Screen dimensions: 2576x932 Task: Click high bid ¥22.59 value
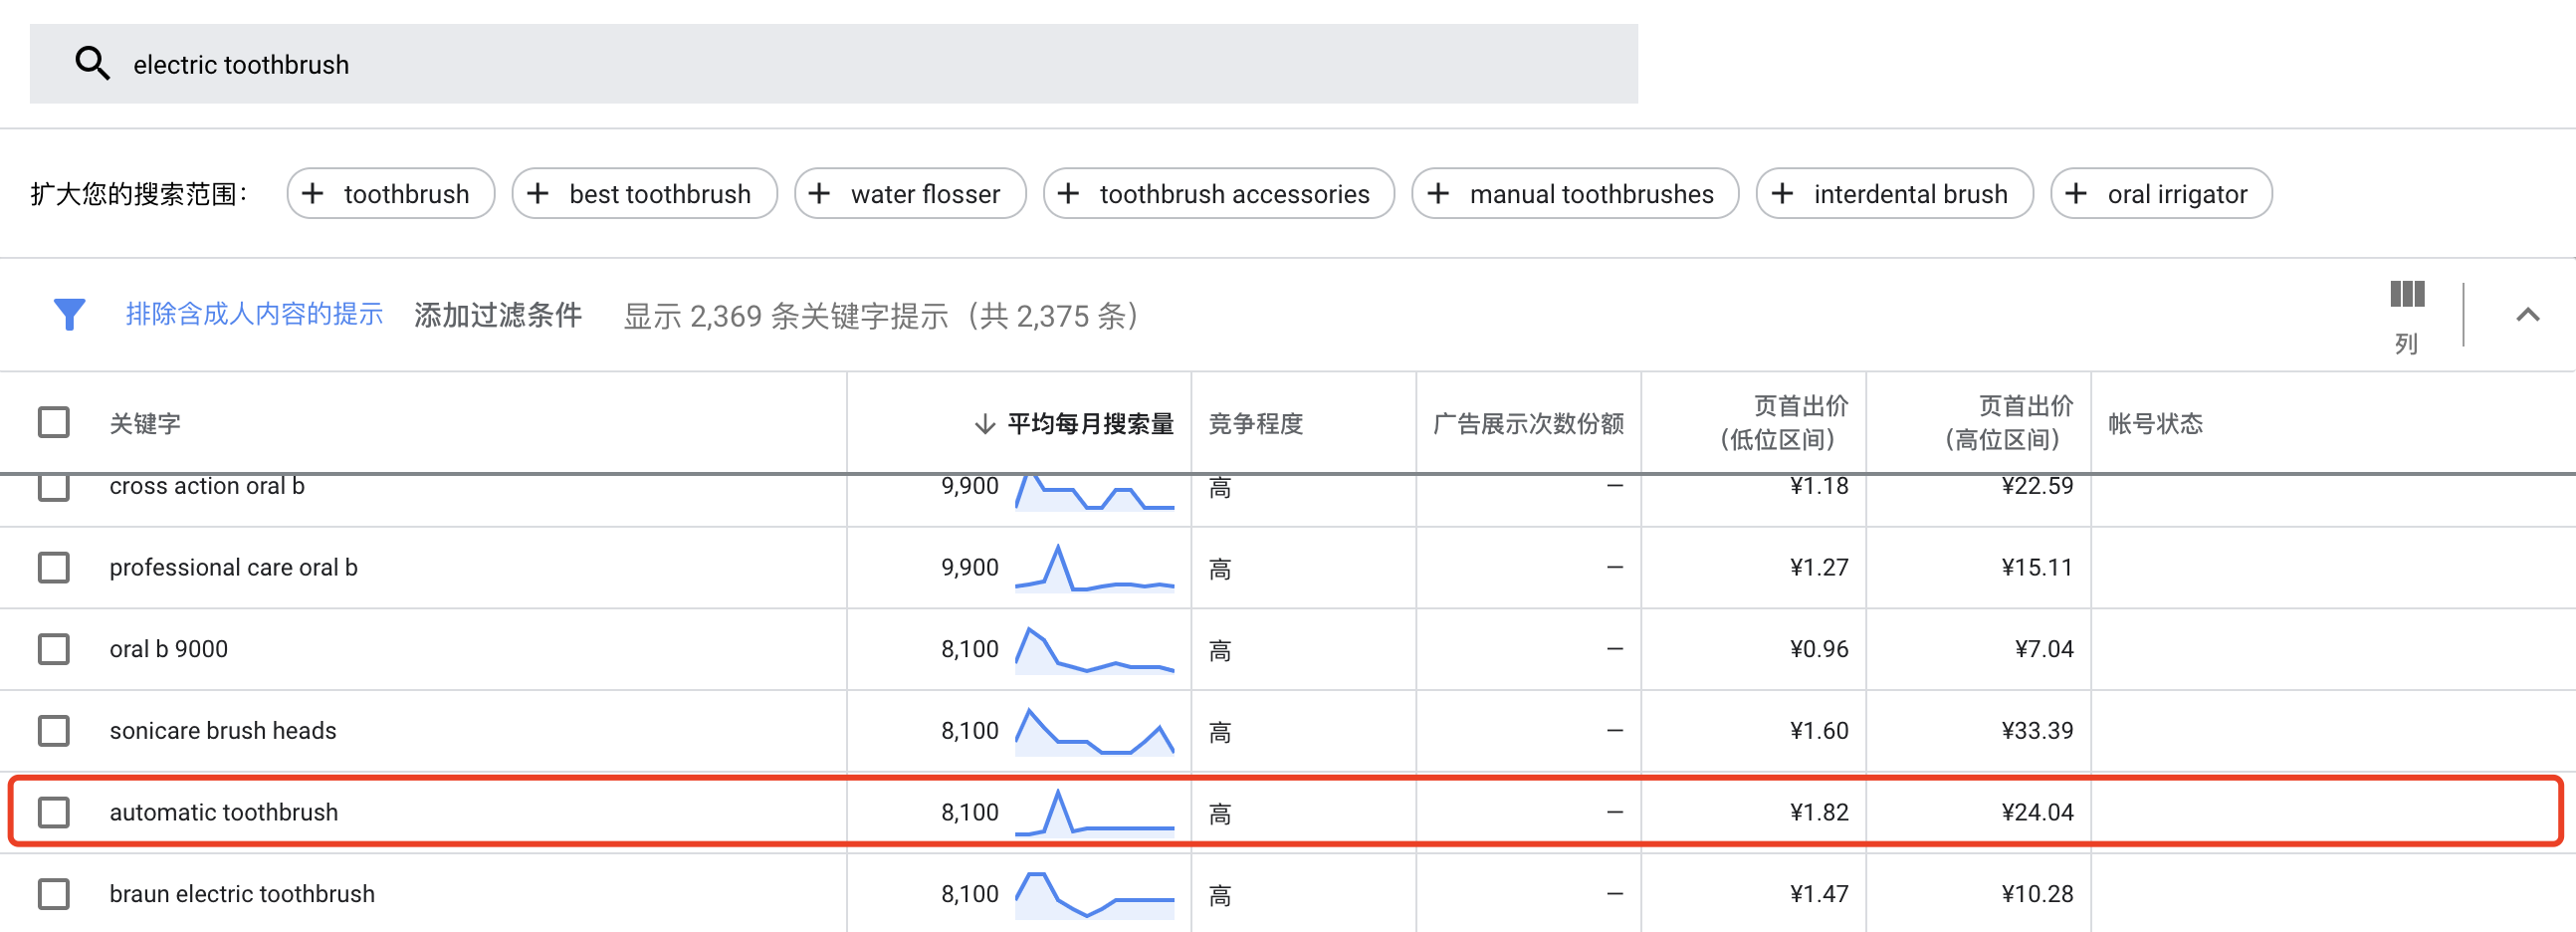[x=2037, y=487]
